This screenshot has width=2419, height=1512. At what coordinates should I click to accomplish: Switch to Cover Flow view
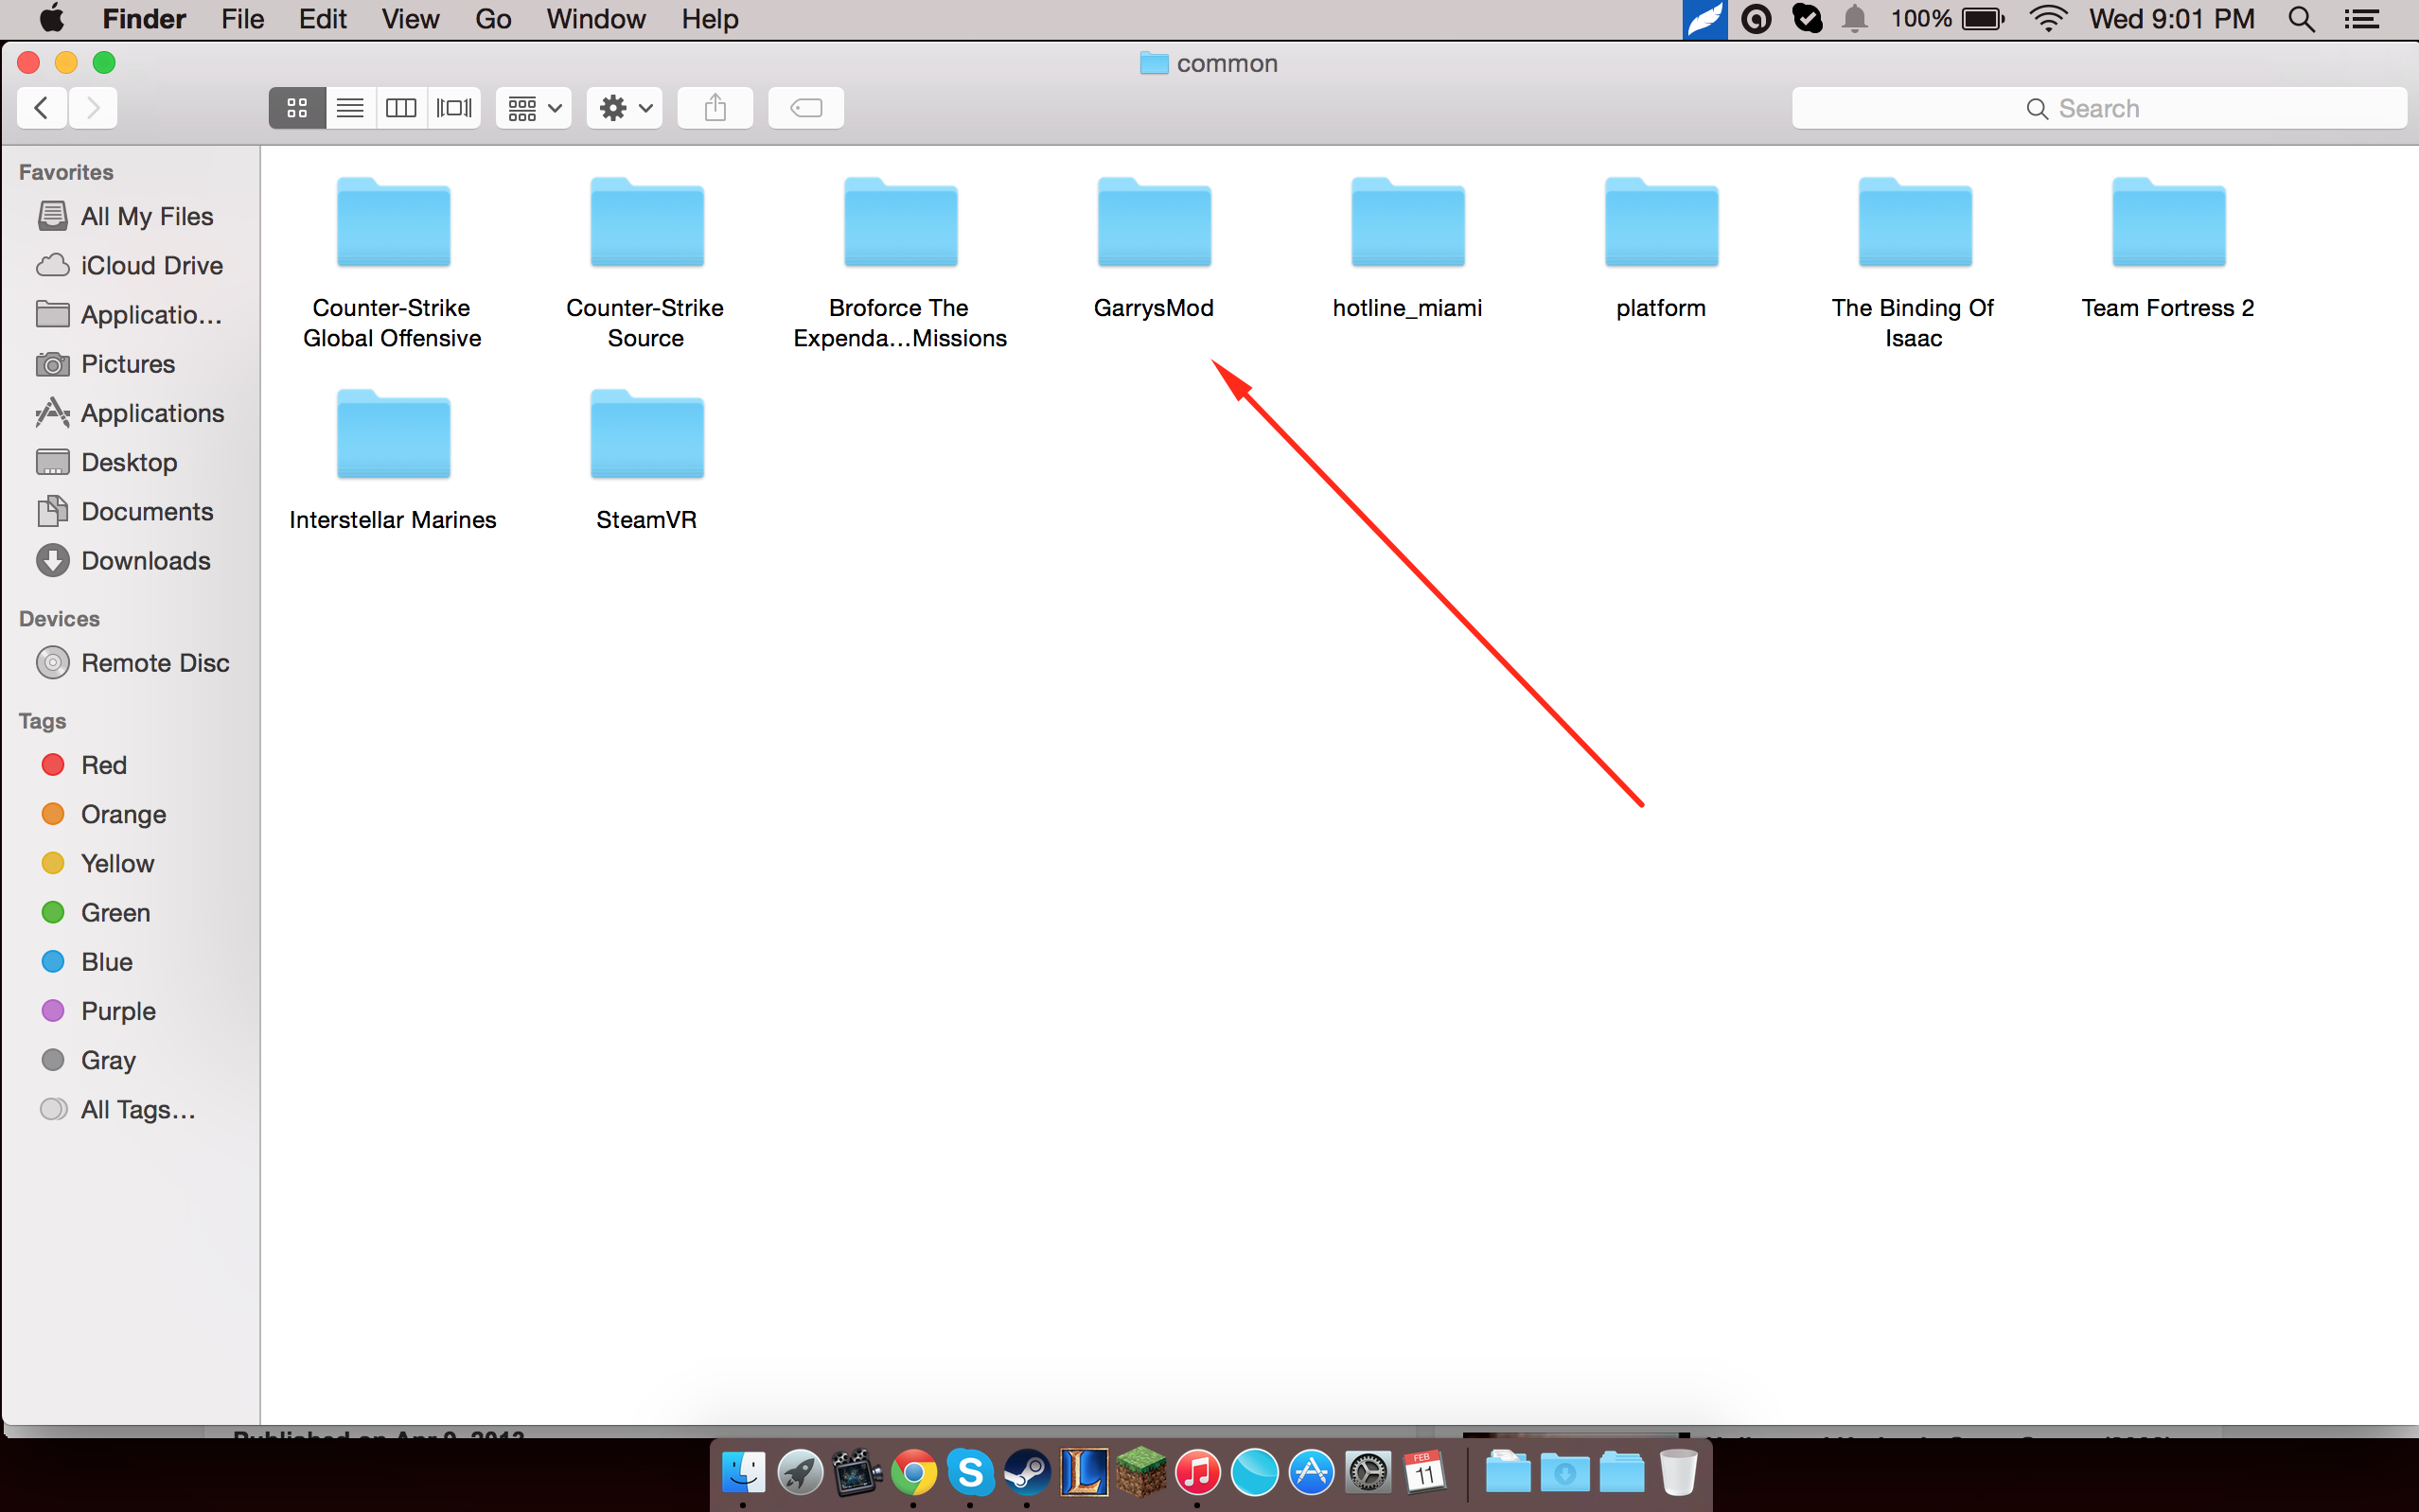pos(454,108)
